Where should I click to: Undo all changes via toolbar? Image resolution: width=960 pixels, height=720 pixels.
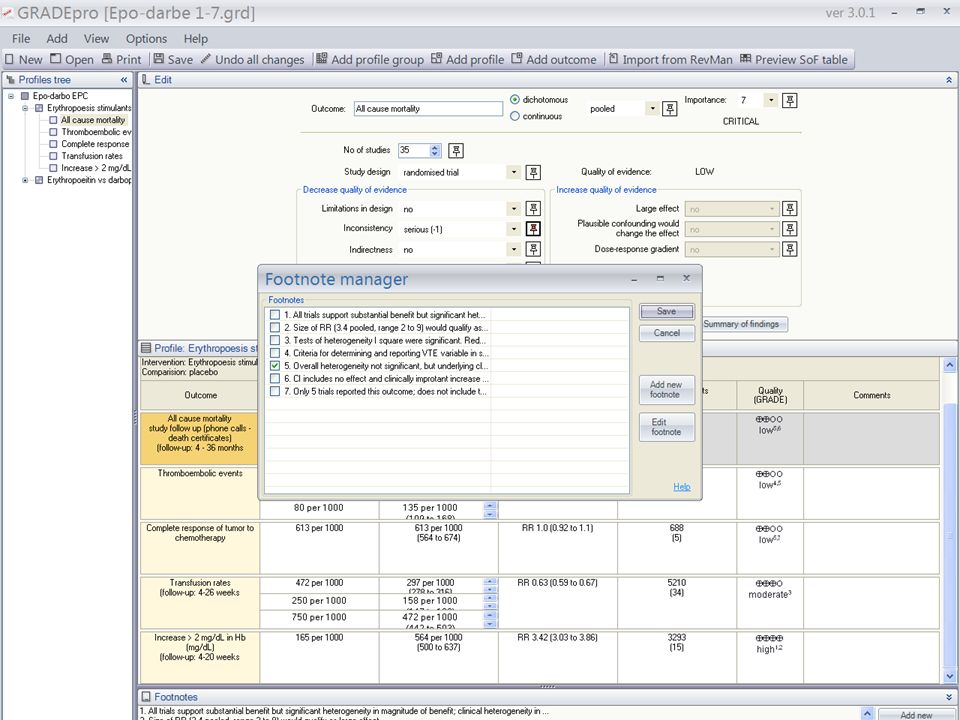[x=252, y=59]
